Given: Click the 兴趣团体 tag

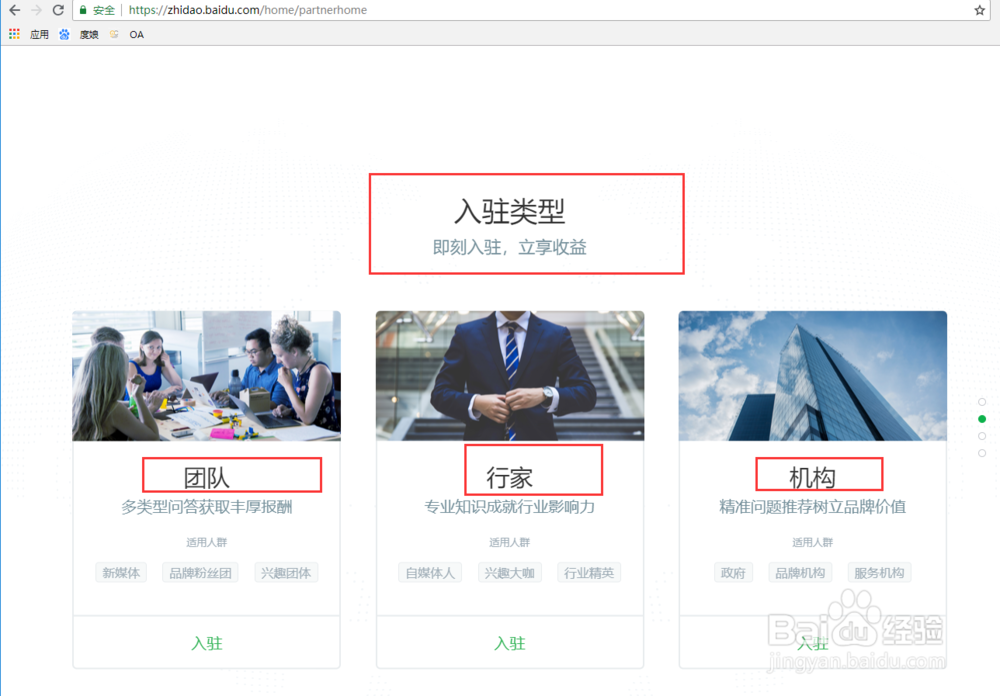Looking at the screenshot, I should (286, 573).
